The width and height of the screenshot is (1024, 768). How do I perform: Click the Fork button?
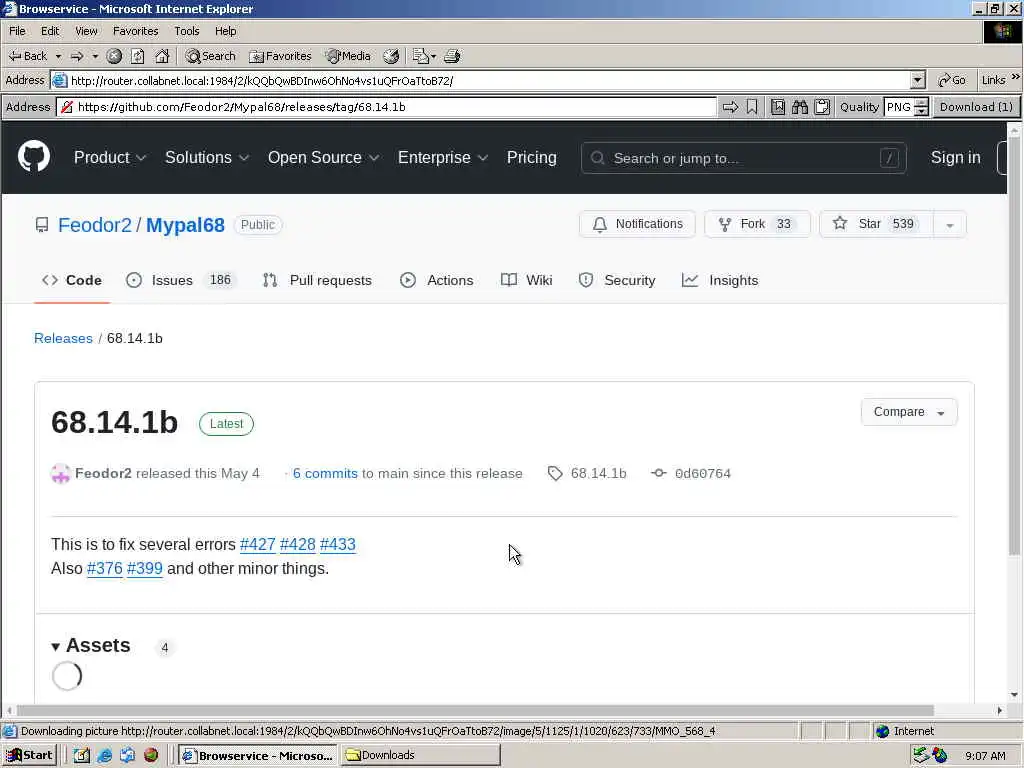[x=757, y=224]
